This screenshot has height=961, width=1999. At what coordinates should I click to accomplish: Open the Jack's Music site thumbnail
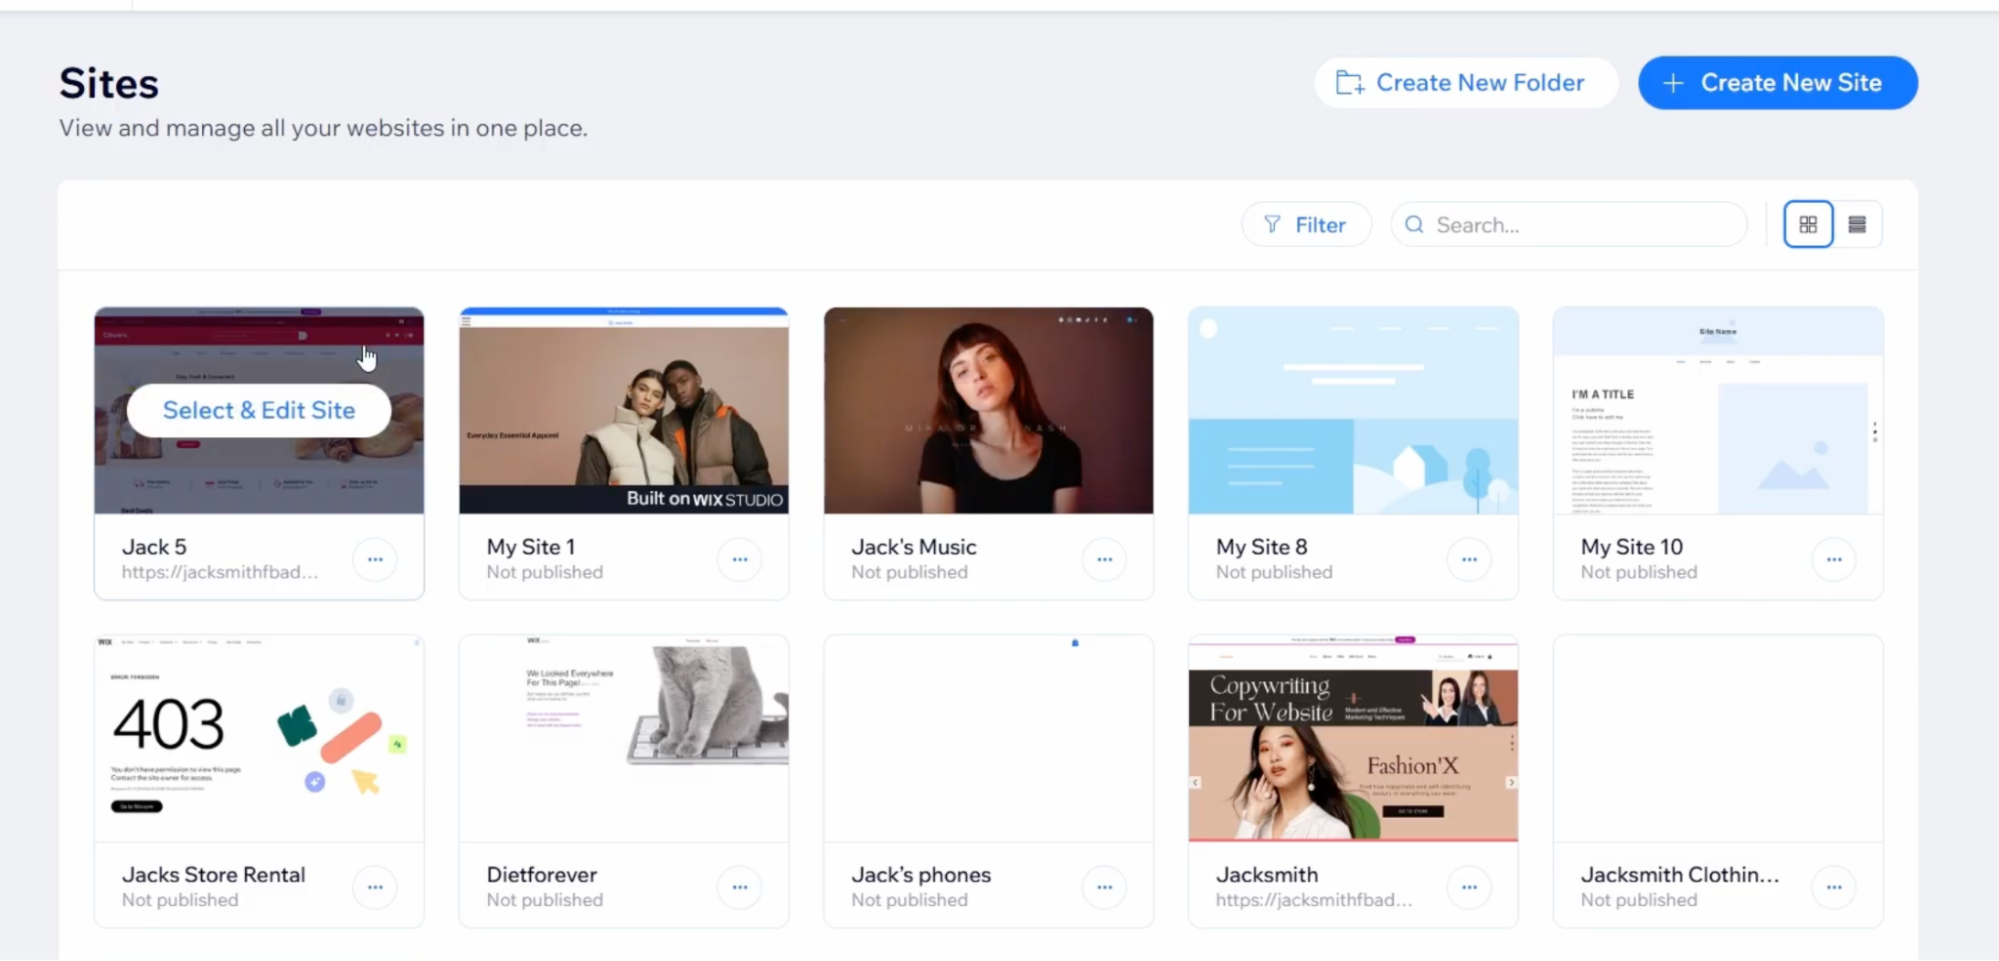click(x=987, y=410)
